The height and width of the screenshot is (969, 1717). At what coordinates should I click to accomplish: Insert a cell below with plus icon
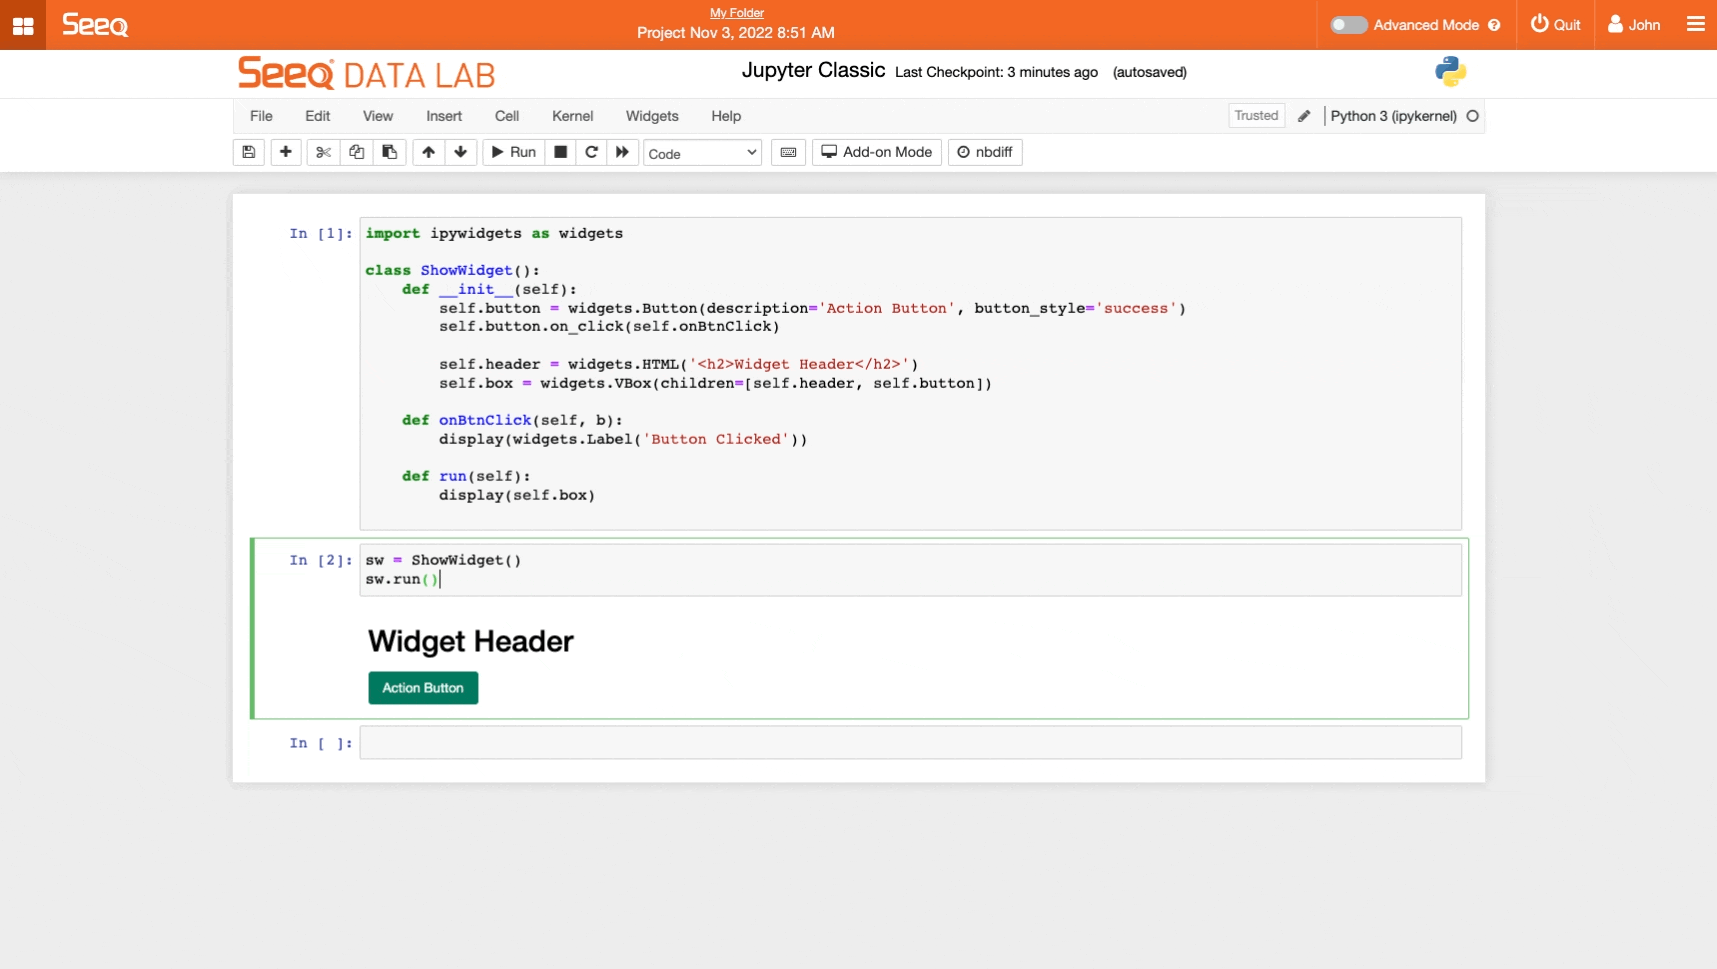[286, 152]
